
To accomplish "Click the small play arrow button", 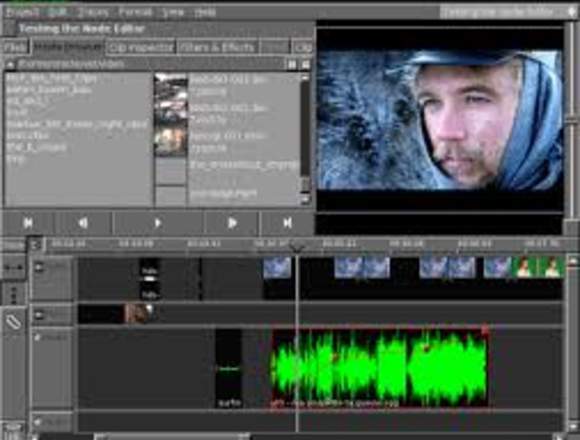I will (x=158, y=223).
